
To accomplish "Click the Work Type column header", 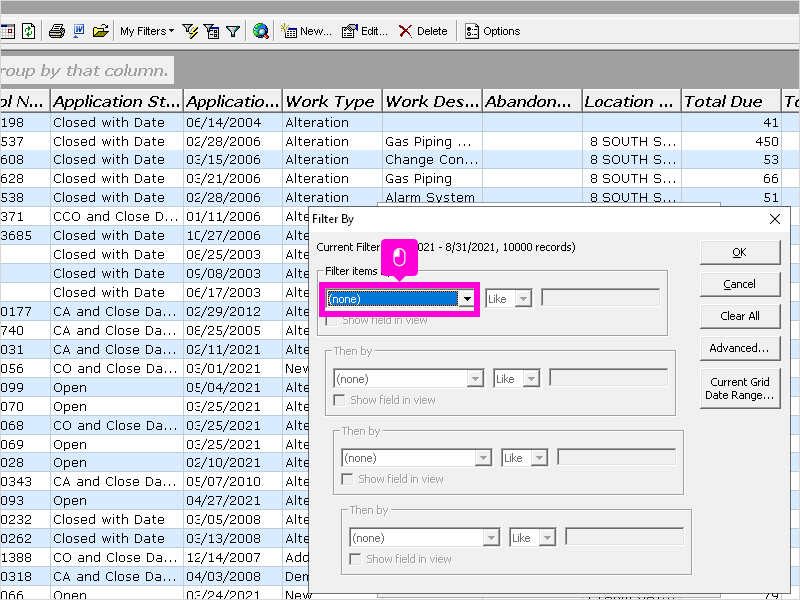I will pos(331,102).
